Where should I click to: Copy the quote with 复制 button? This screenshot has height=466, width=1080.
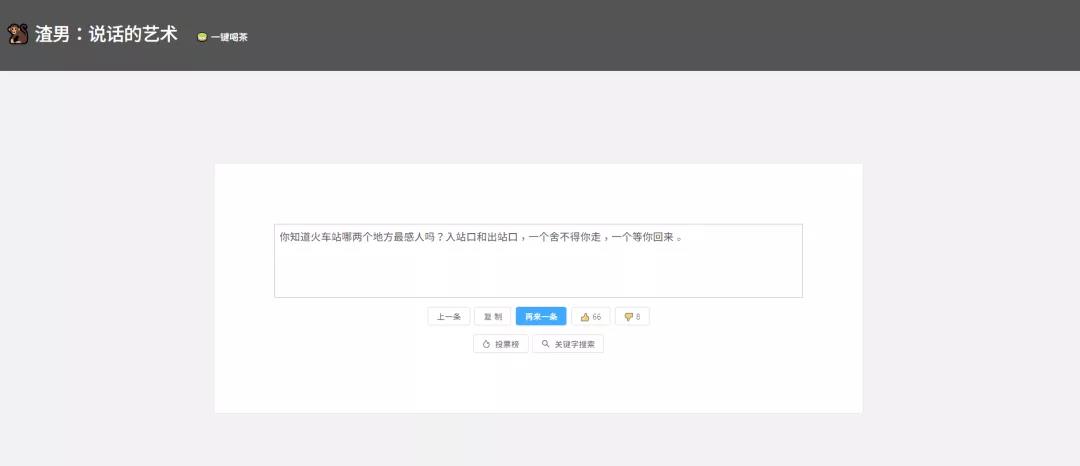click(x=492, y=317)
